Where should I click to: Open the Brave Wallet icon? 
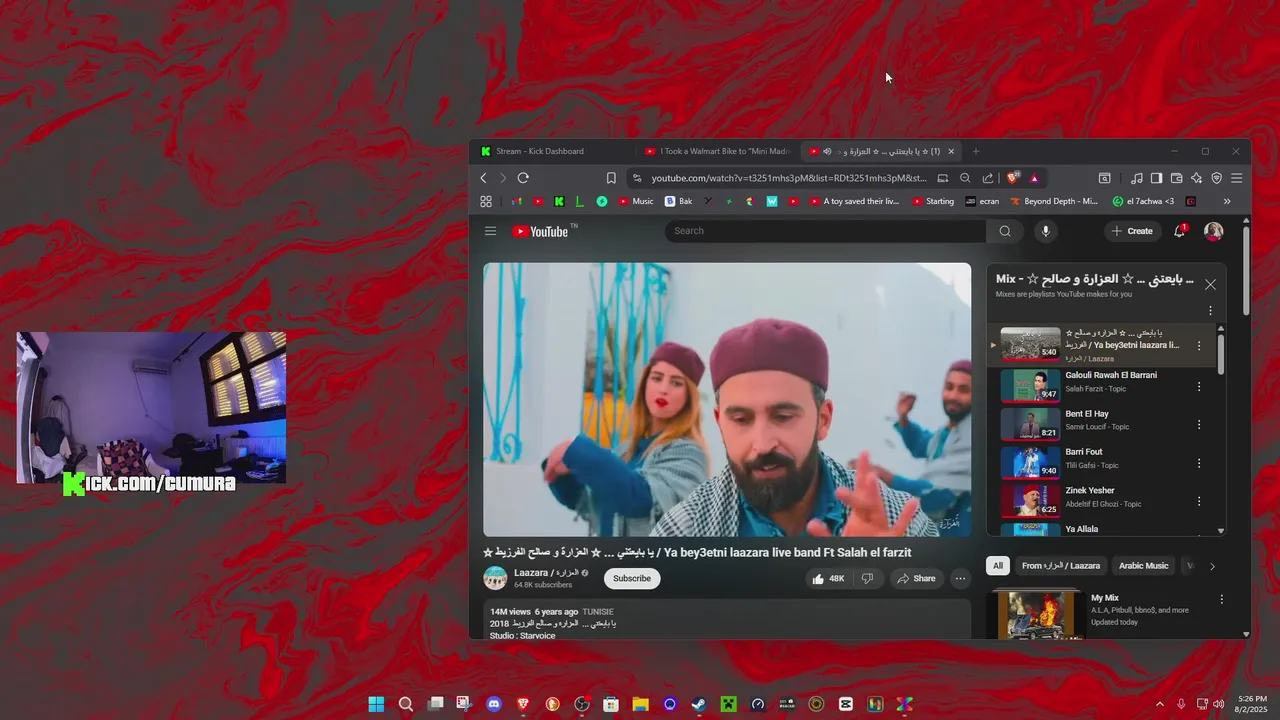point(1176,178)
